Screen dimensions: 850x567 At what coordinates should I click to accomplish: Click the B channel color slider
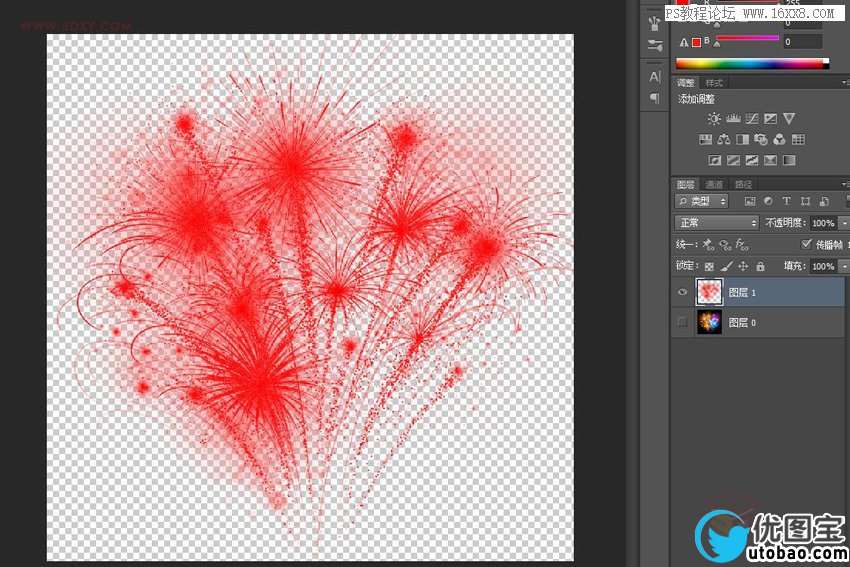click(748, 39)
